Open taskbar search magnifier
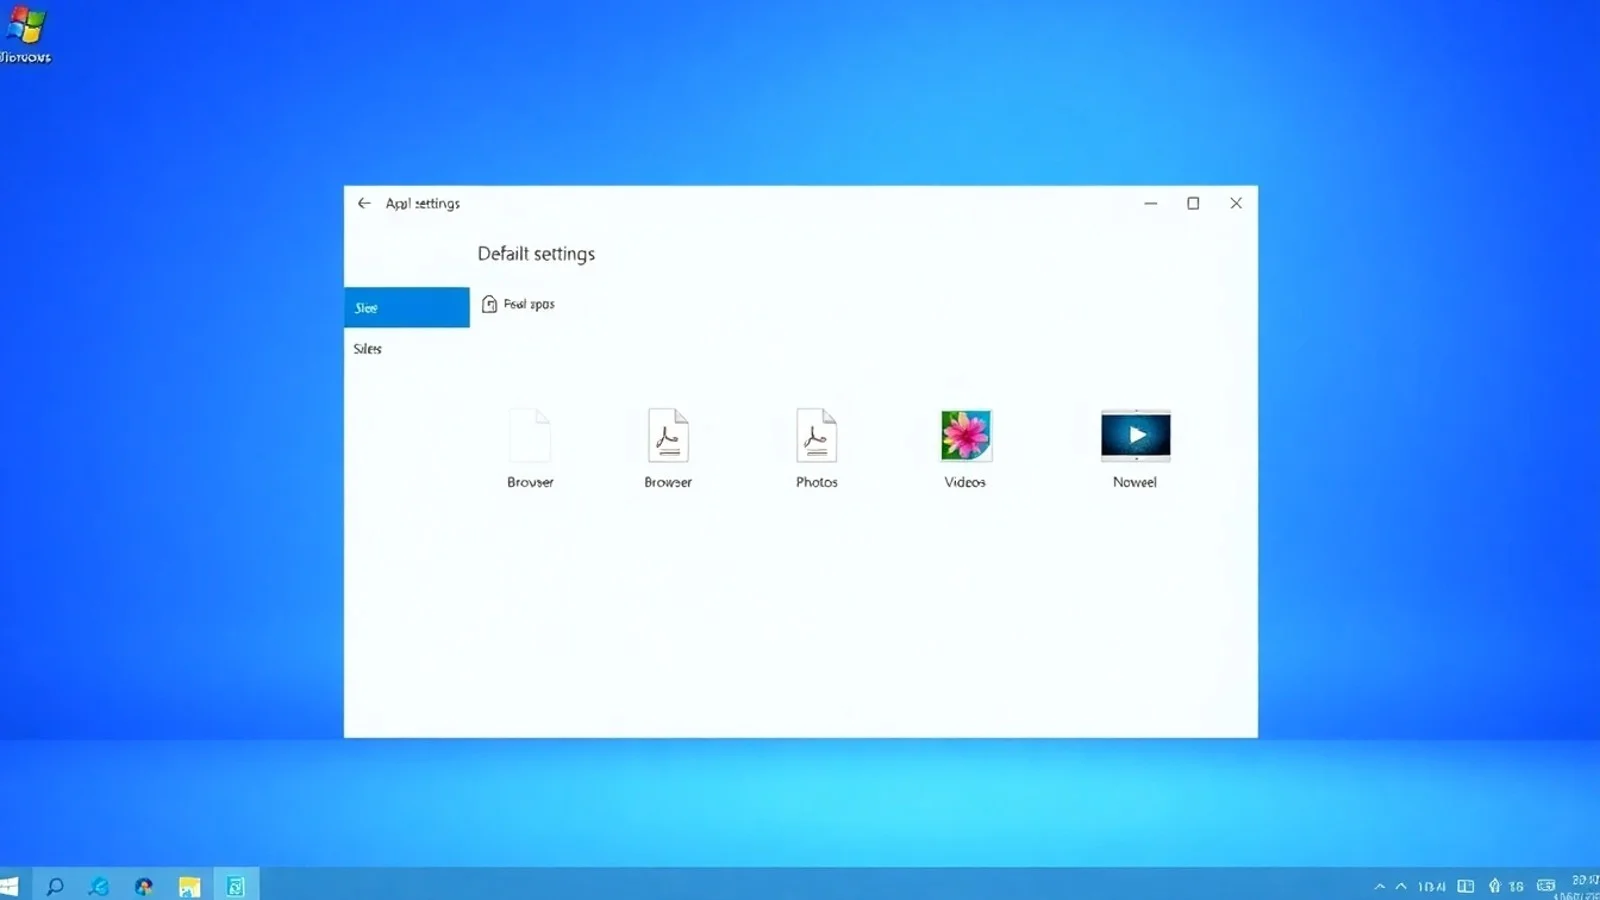The width and height of the screenshot is (1600, 900). [x=55, y=886]
